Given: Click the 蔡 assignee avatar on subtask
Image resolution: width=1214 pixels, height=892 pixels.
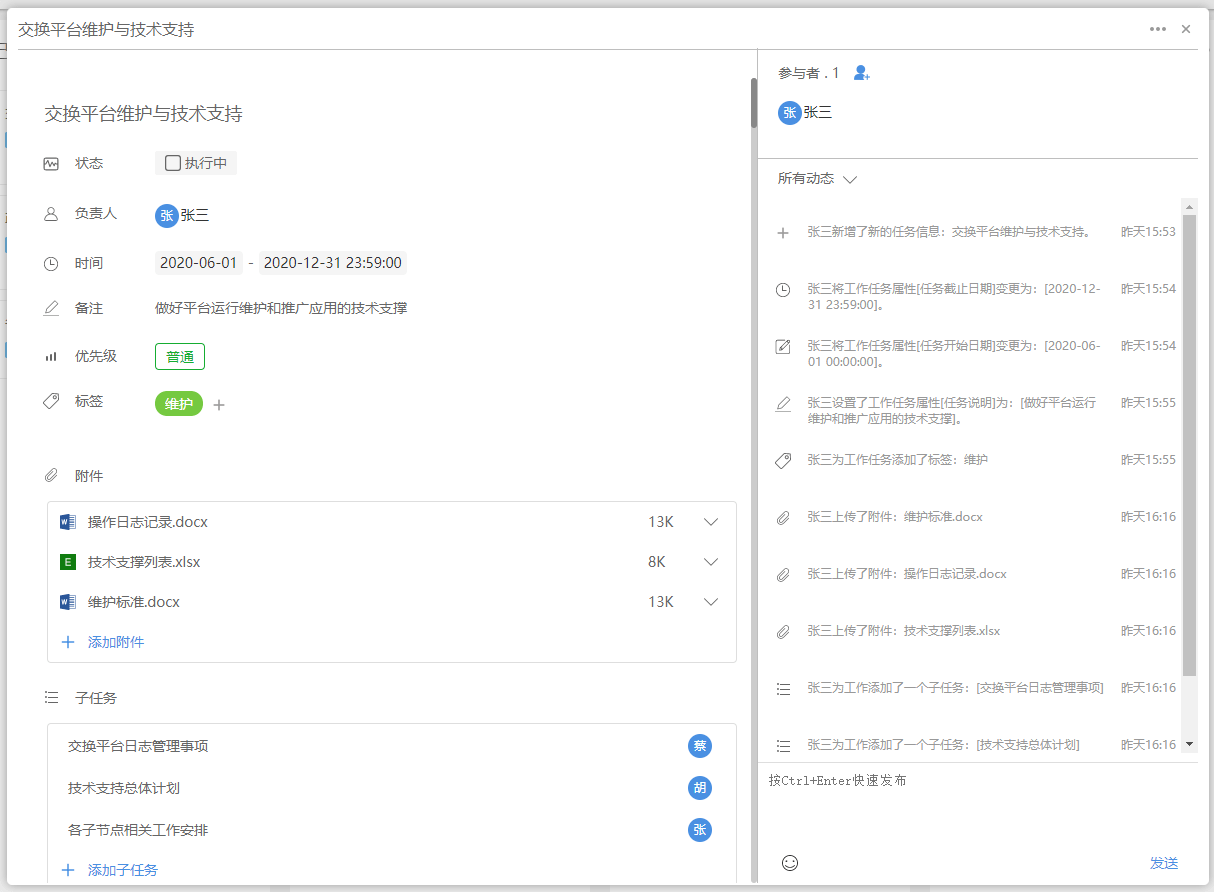Looking at the screenshot, I should pyautogui.click(x=700, y=746).
